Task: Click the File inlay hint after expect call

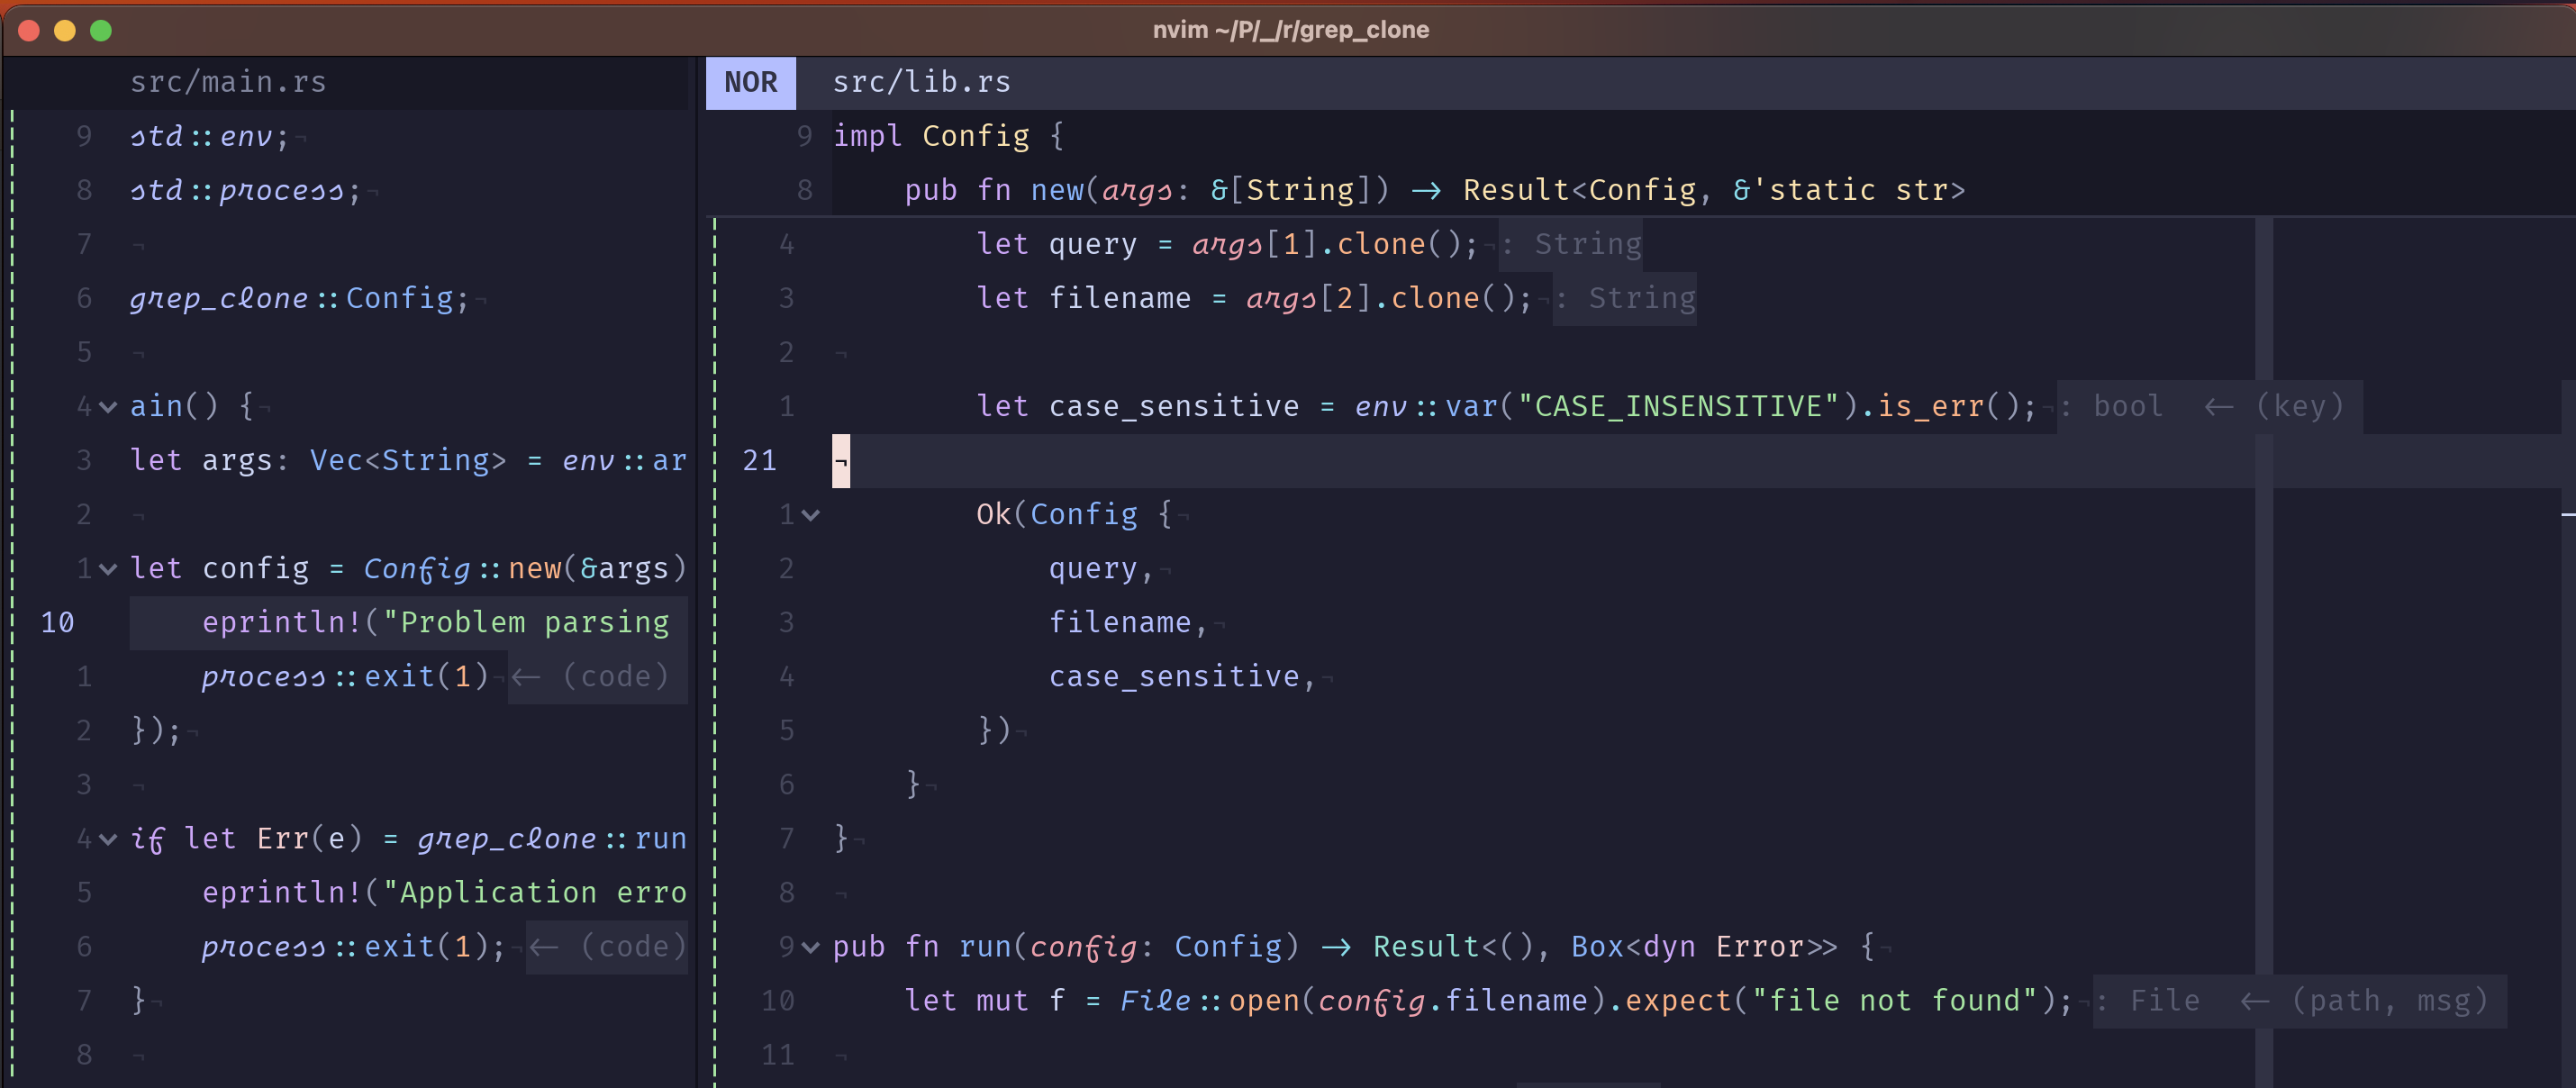Action: point(2164,1000)
